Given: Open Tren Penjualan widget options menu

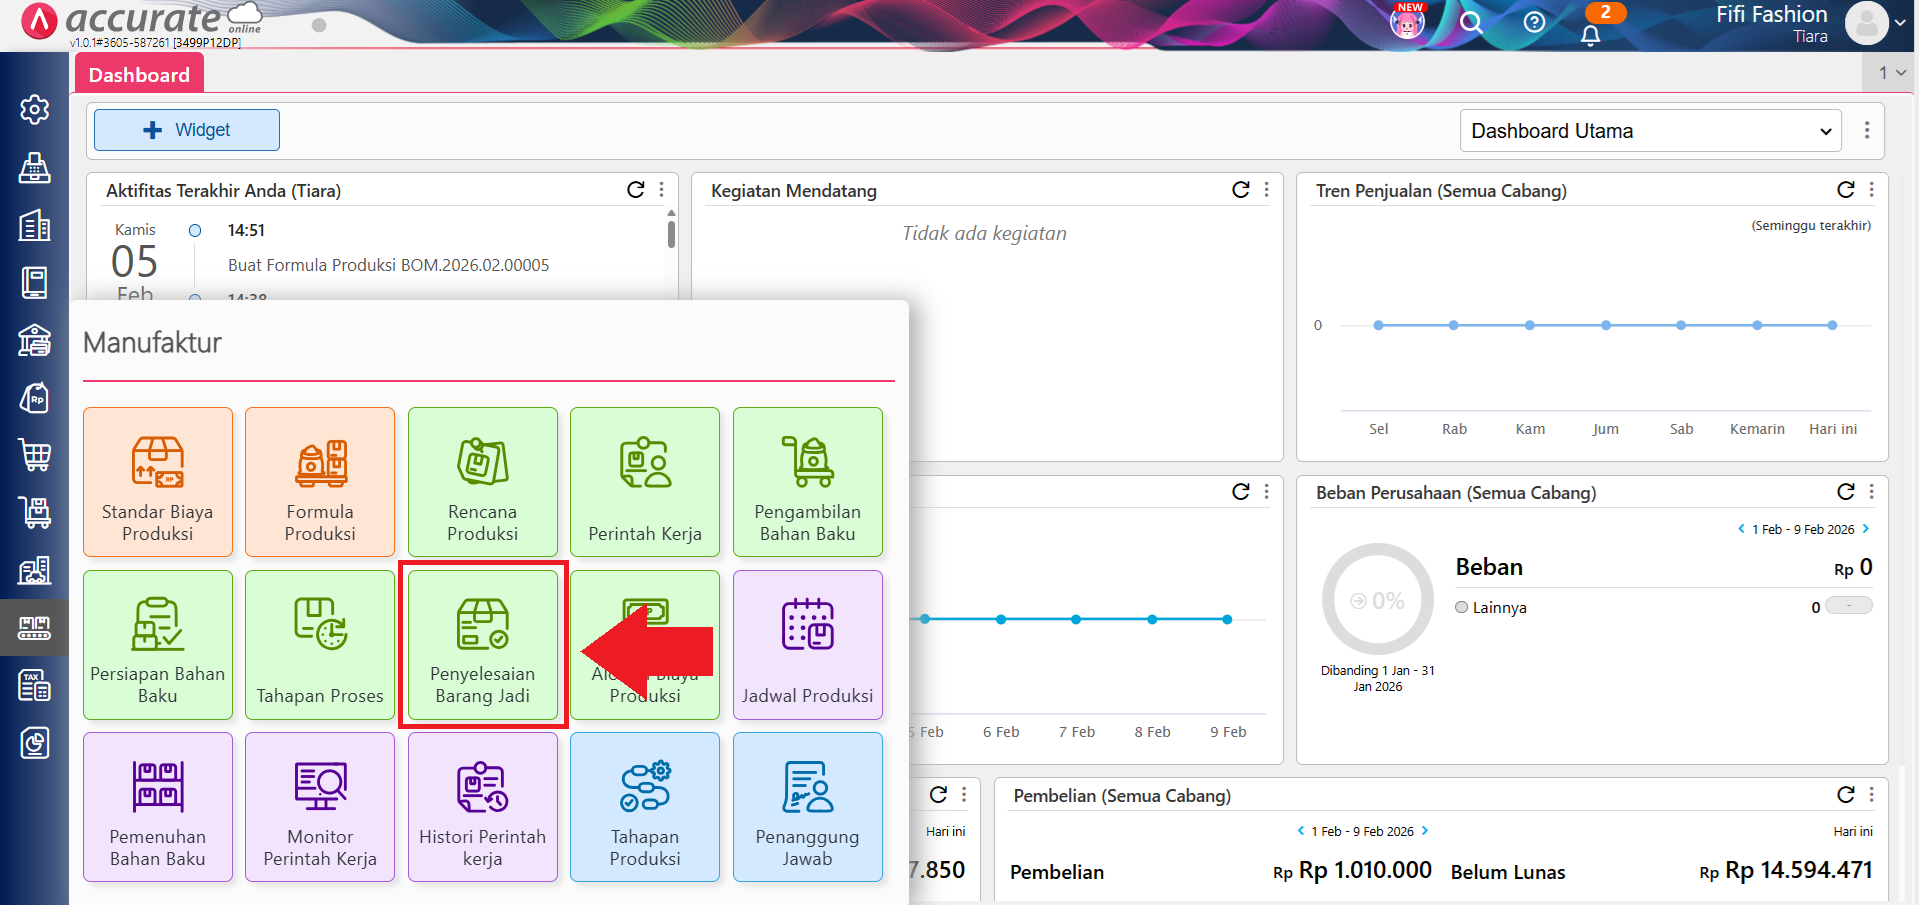Looking at the screenshot, I should point(1872,190).
